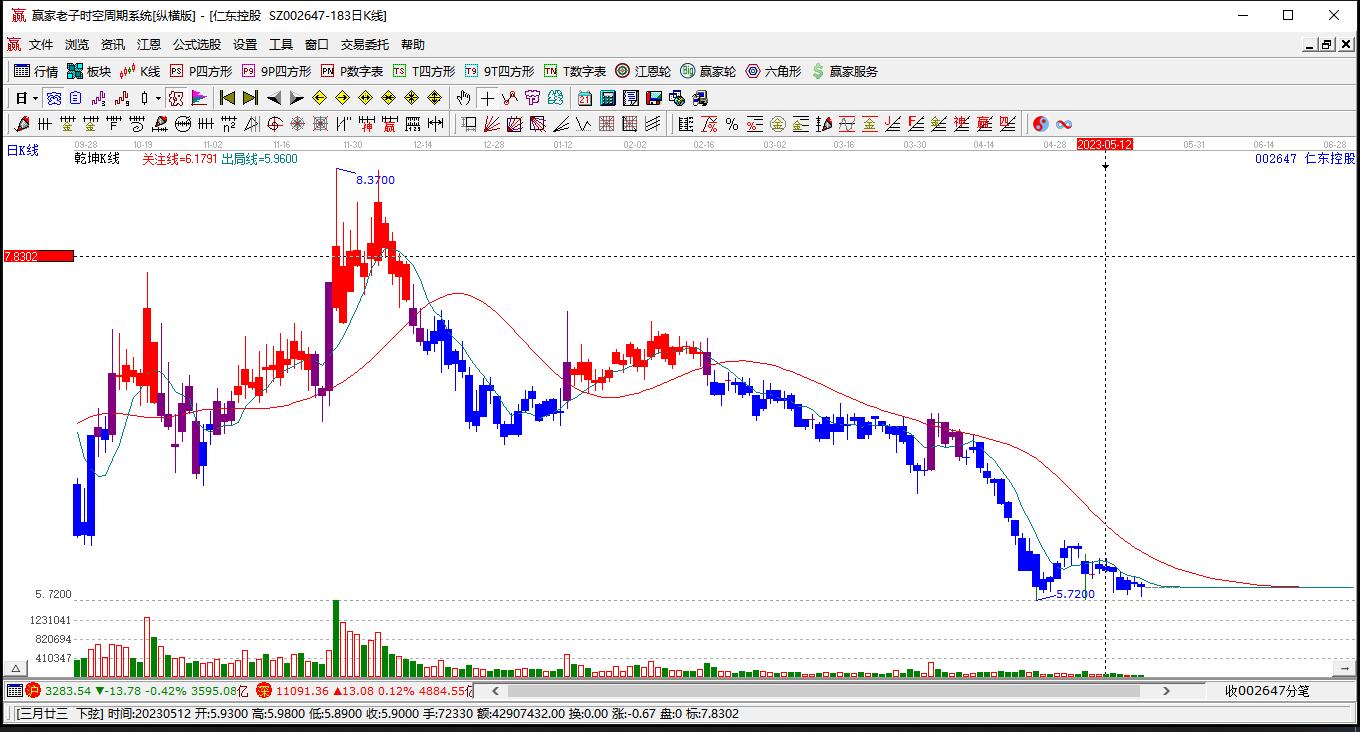Screen dimensions: 1360x732
Task: Click the highlighted 2023-05-12 date marker
Action: pos(1105,145)
